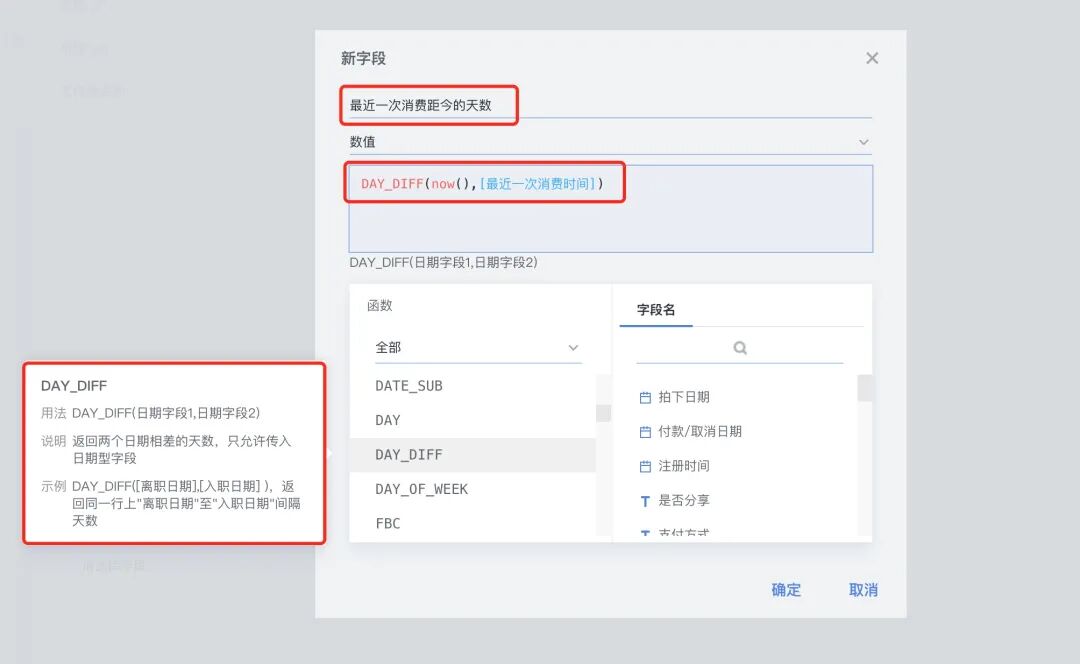The image size is (1080, 664).
Task: Expand the function filter chevron above DATE_SUB
Action: (573, 347)
